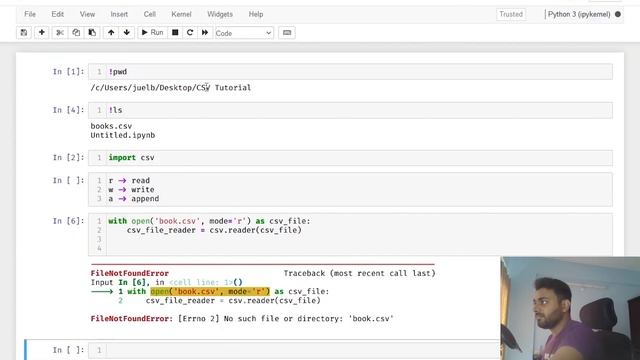This screenshot has height=360, width=640.
Task: Click the 'a → append' line in cell
Action: click(x=133, y=199)
